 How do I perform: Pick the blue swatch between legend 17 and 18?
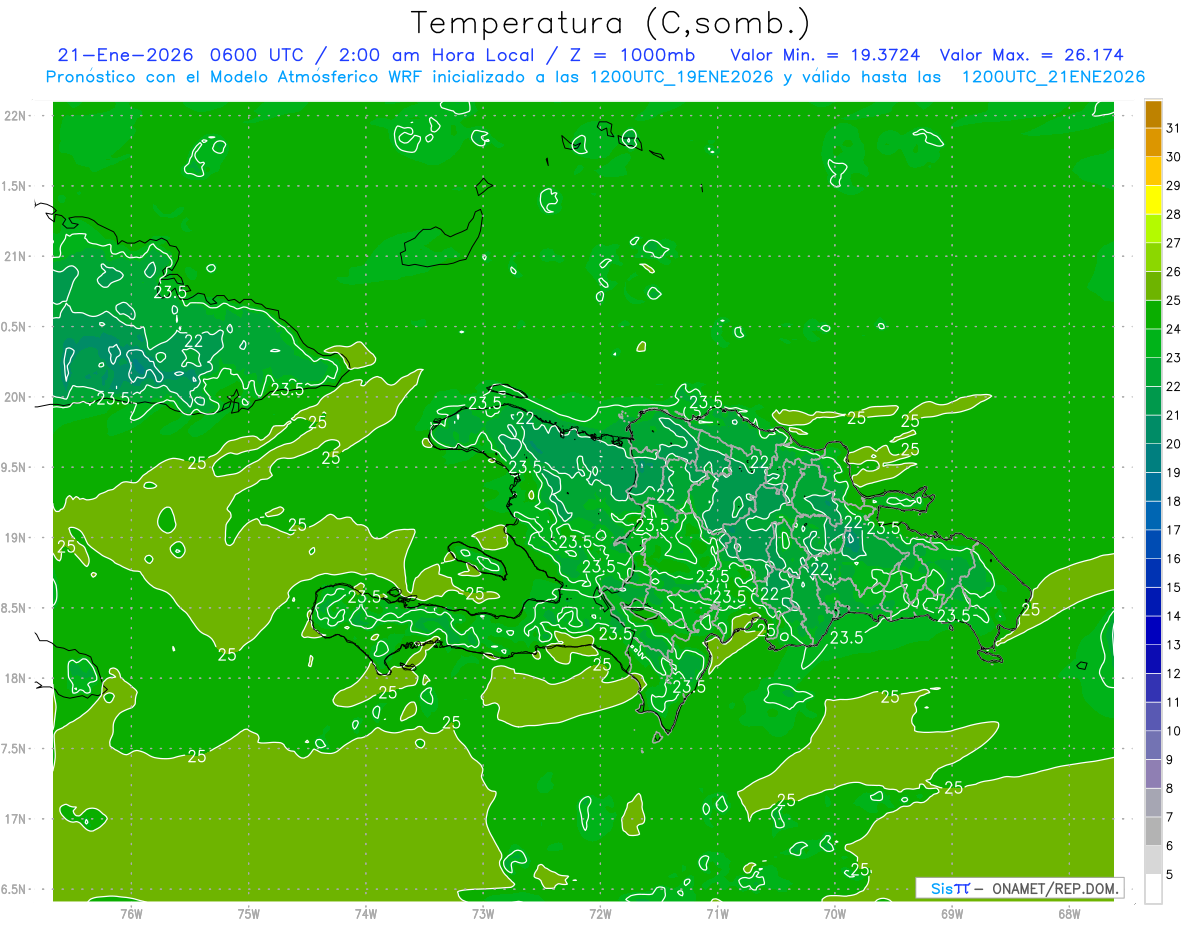coord(1153,515)
